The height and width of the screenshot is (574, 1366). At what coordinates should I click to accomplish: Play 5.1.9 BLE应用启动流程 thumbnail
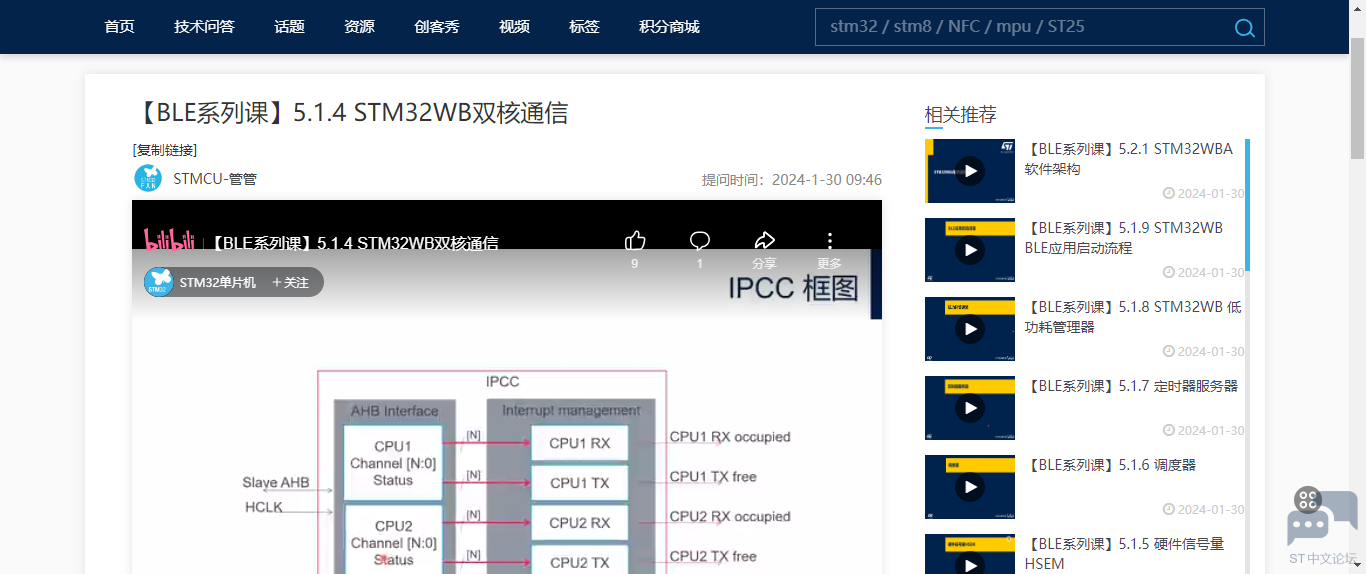click(x=969, y=249)
